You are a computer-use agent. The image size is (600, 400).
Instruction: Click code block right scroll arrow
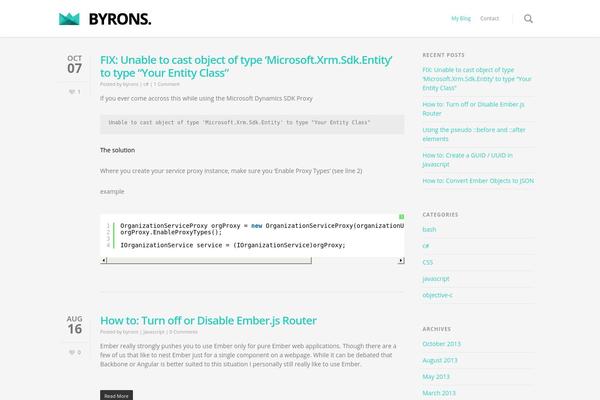[x=401, y=261]
